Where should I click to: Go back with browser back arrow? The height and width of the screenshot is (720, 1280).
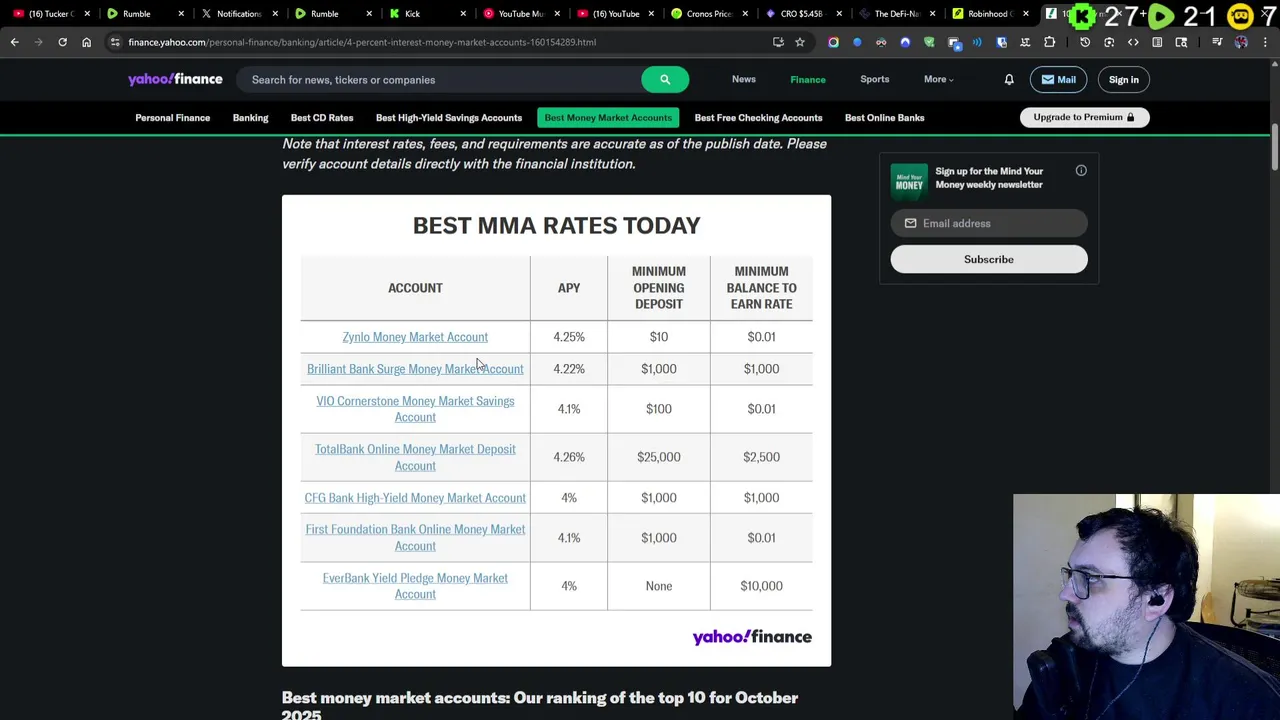(x=14, y=42)
